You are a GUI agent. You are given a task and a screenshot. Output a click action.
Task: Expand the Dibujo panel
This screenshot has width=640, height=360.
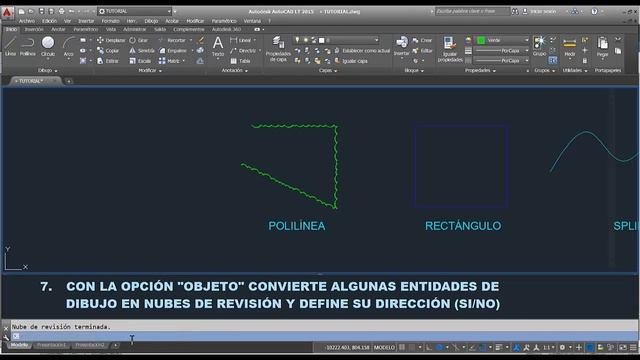47,71
